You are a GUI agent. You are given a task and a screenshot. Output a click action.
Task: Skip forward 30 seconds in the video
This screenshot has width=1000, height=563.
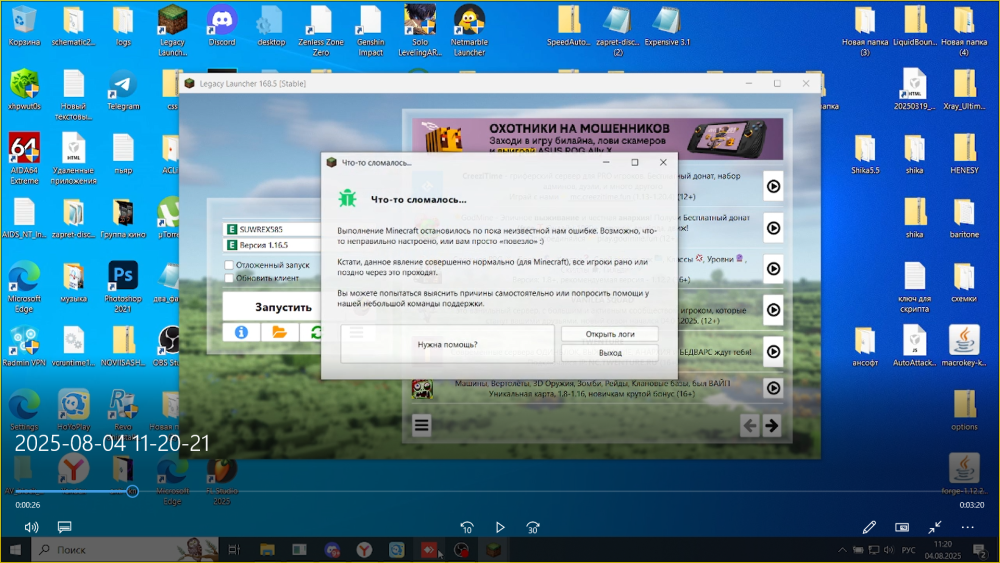pyautogui.click(x=533, y=527)
